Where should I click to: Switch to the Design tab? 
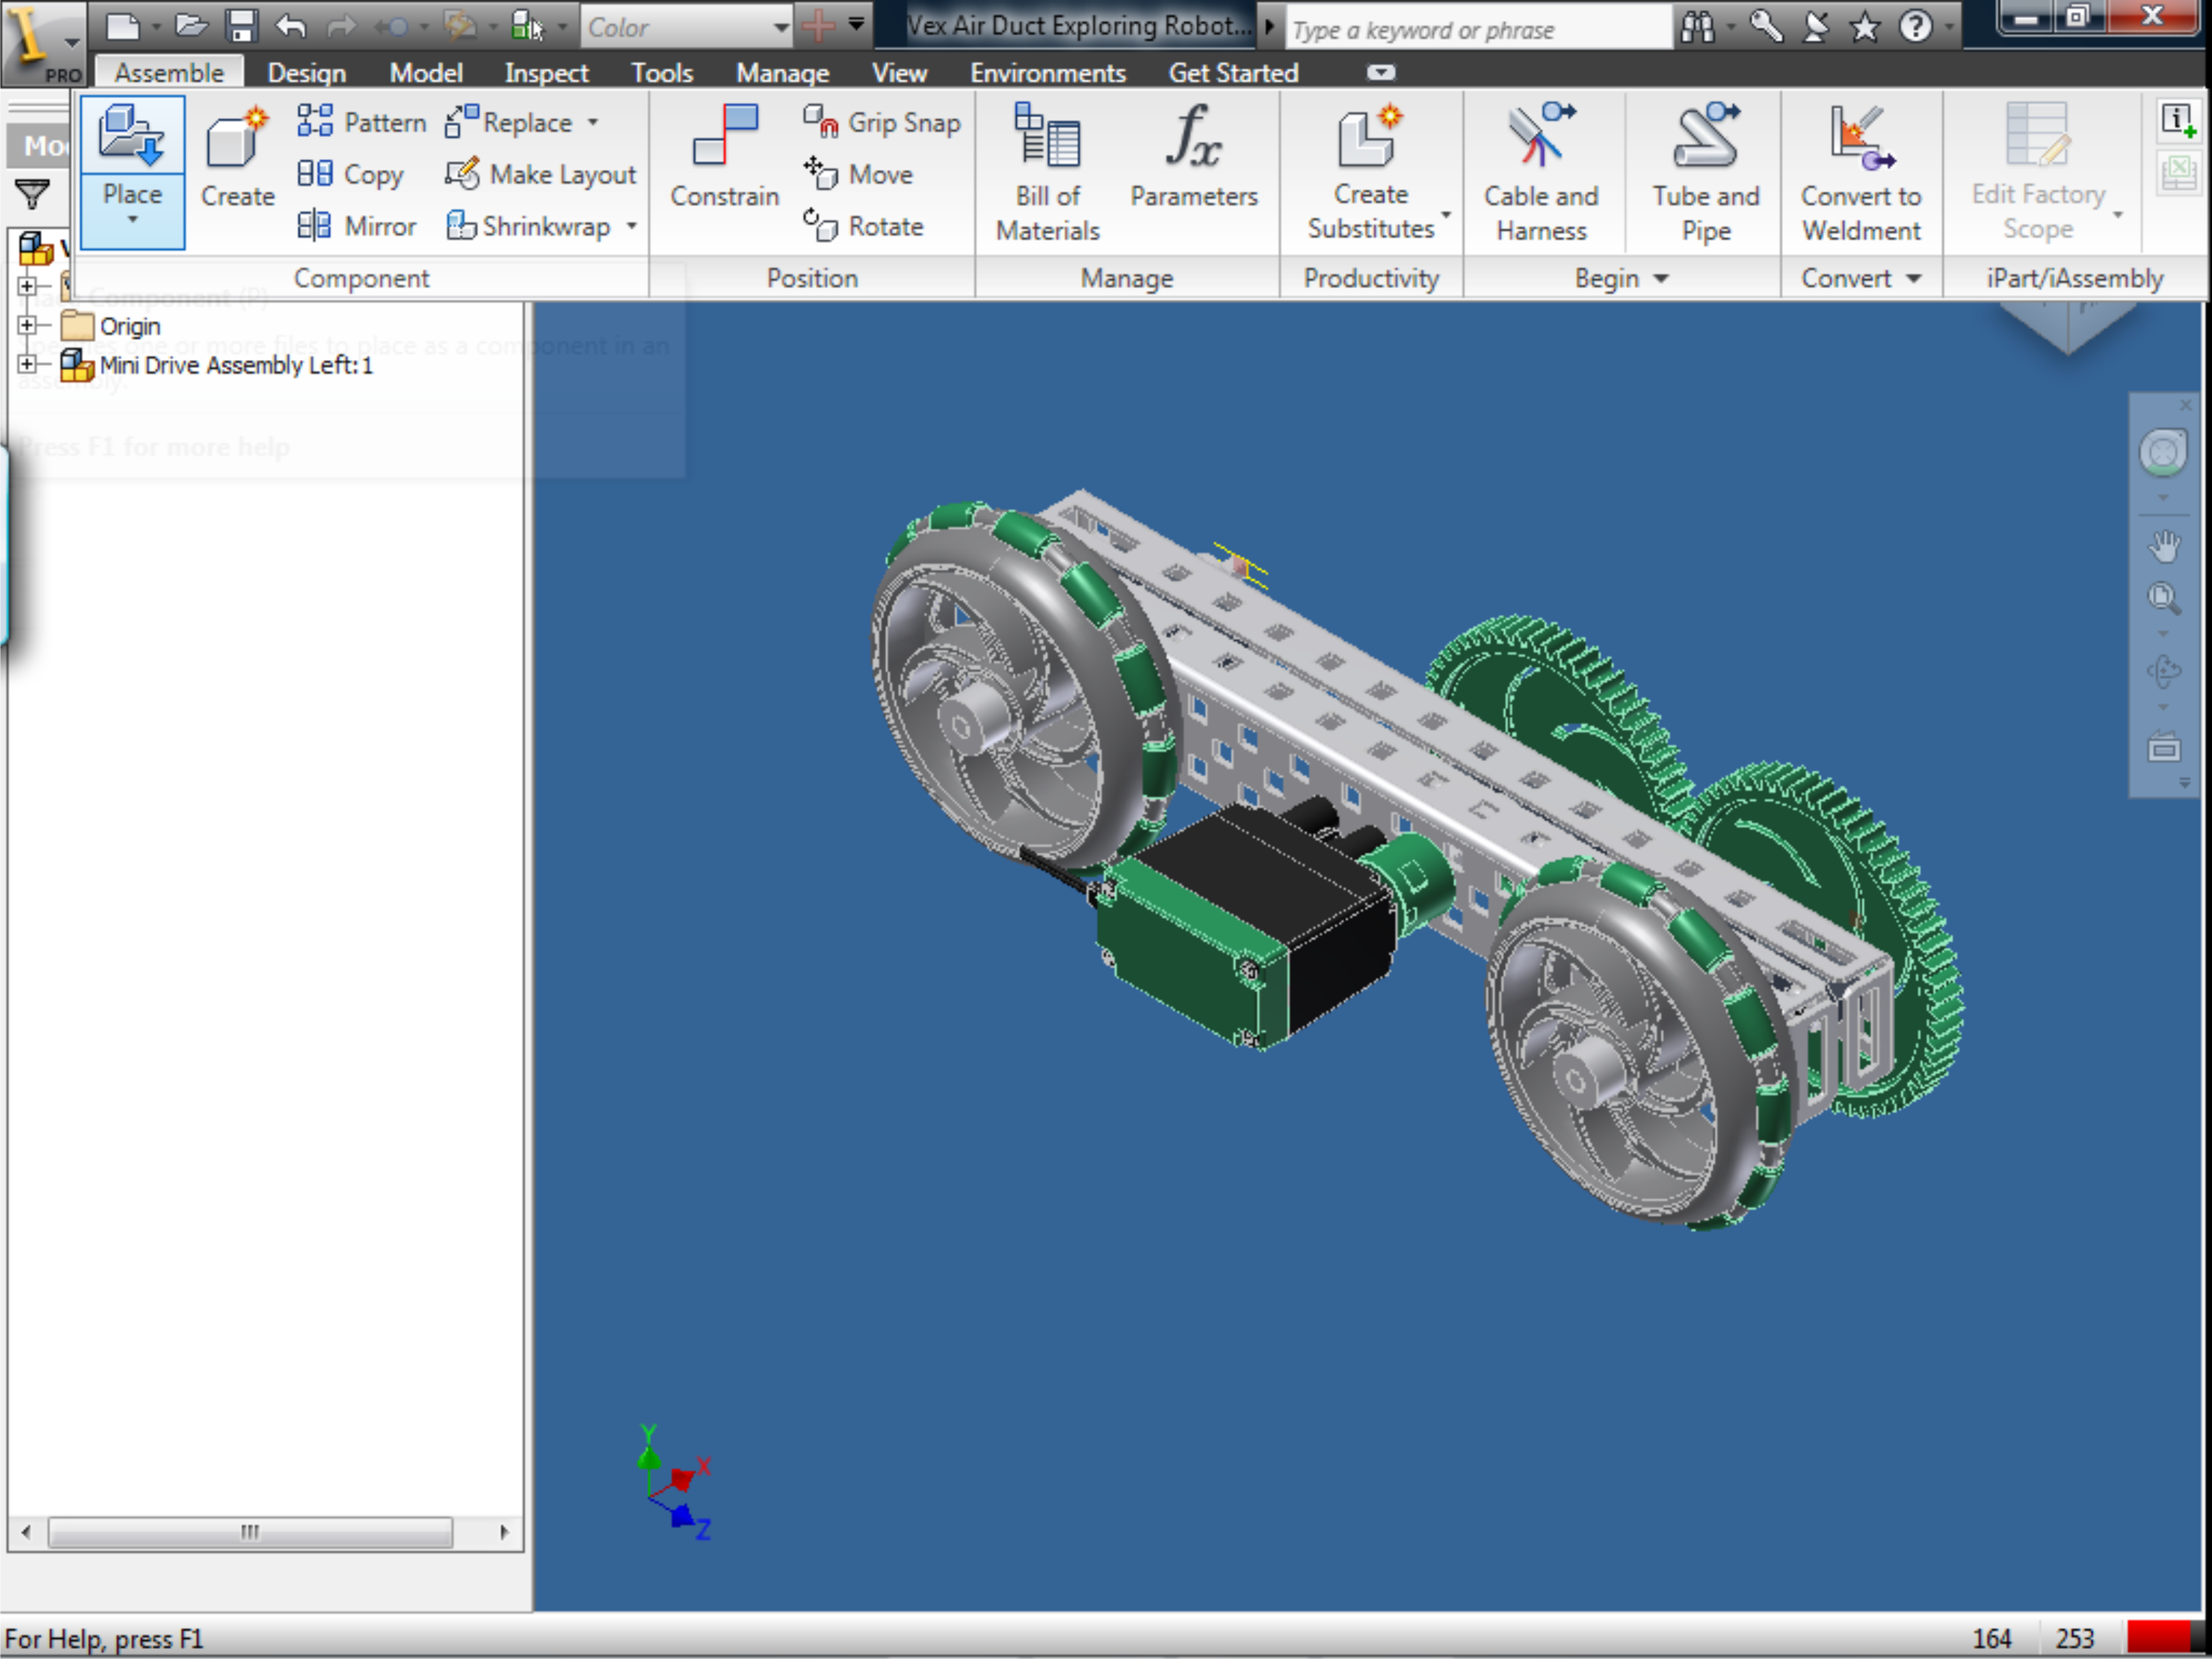(306, 73)
